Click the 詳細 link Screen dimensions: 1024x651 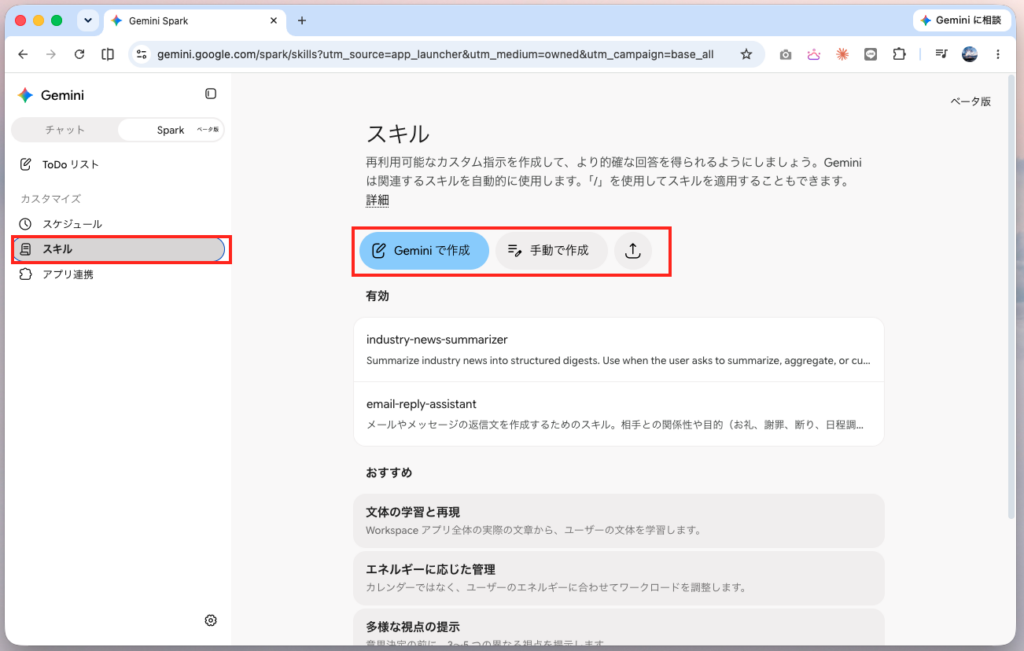(x=377, y=200)
